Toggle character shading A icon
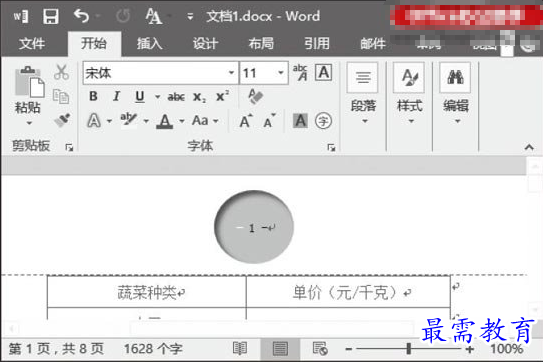Screen dimensions: 543x362 [x=300, y=121]
